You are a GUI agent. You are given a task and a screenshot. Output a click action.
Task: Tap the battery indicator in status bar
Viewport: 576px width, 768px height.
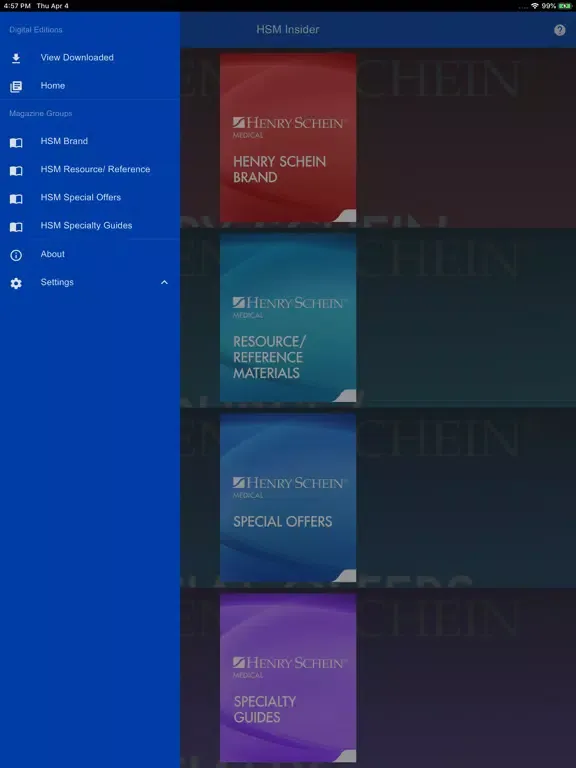click(x=565, y=6)
